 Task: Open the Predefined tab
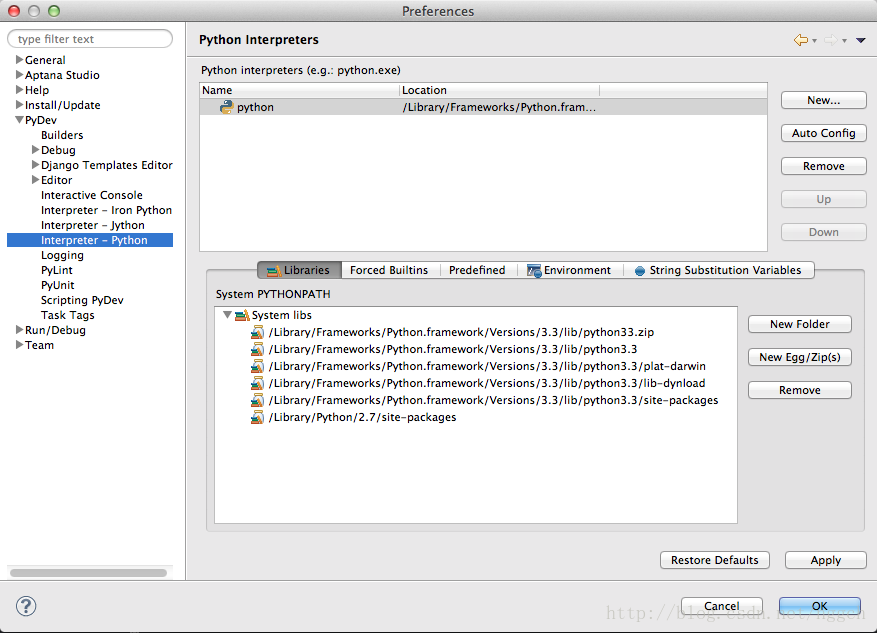(477, 271)
